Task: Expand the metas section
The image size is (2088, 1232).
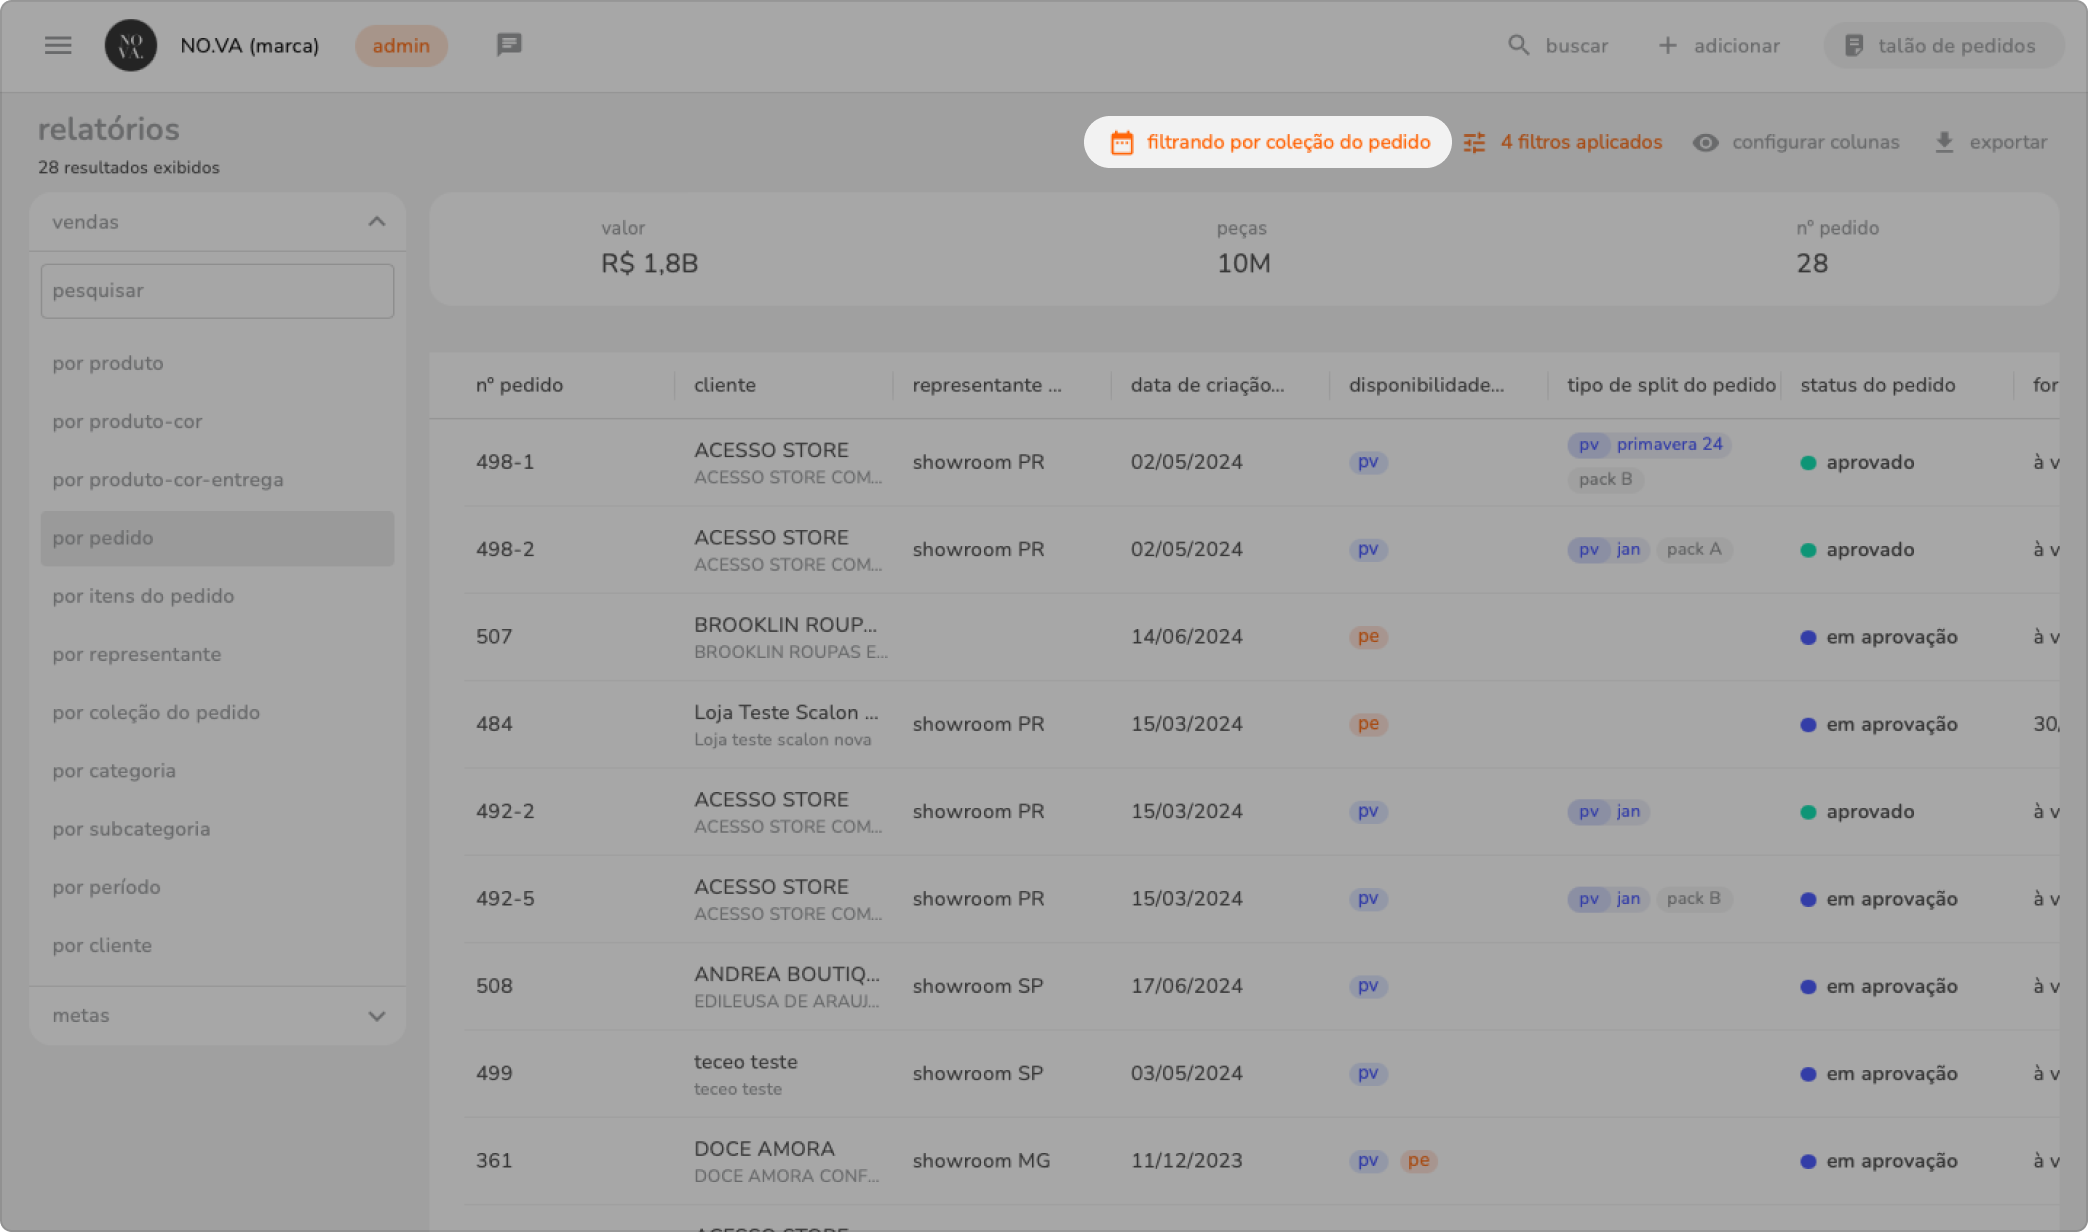Action: coord(376,1016)
